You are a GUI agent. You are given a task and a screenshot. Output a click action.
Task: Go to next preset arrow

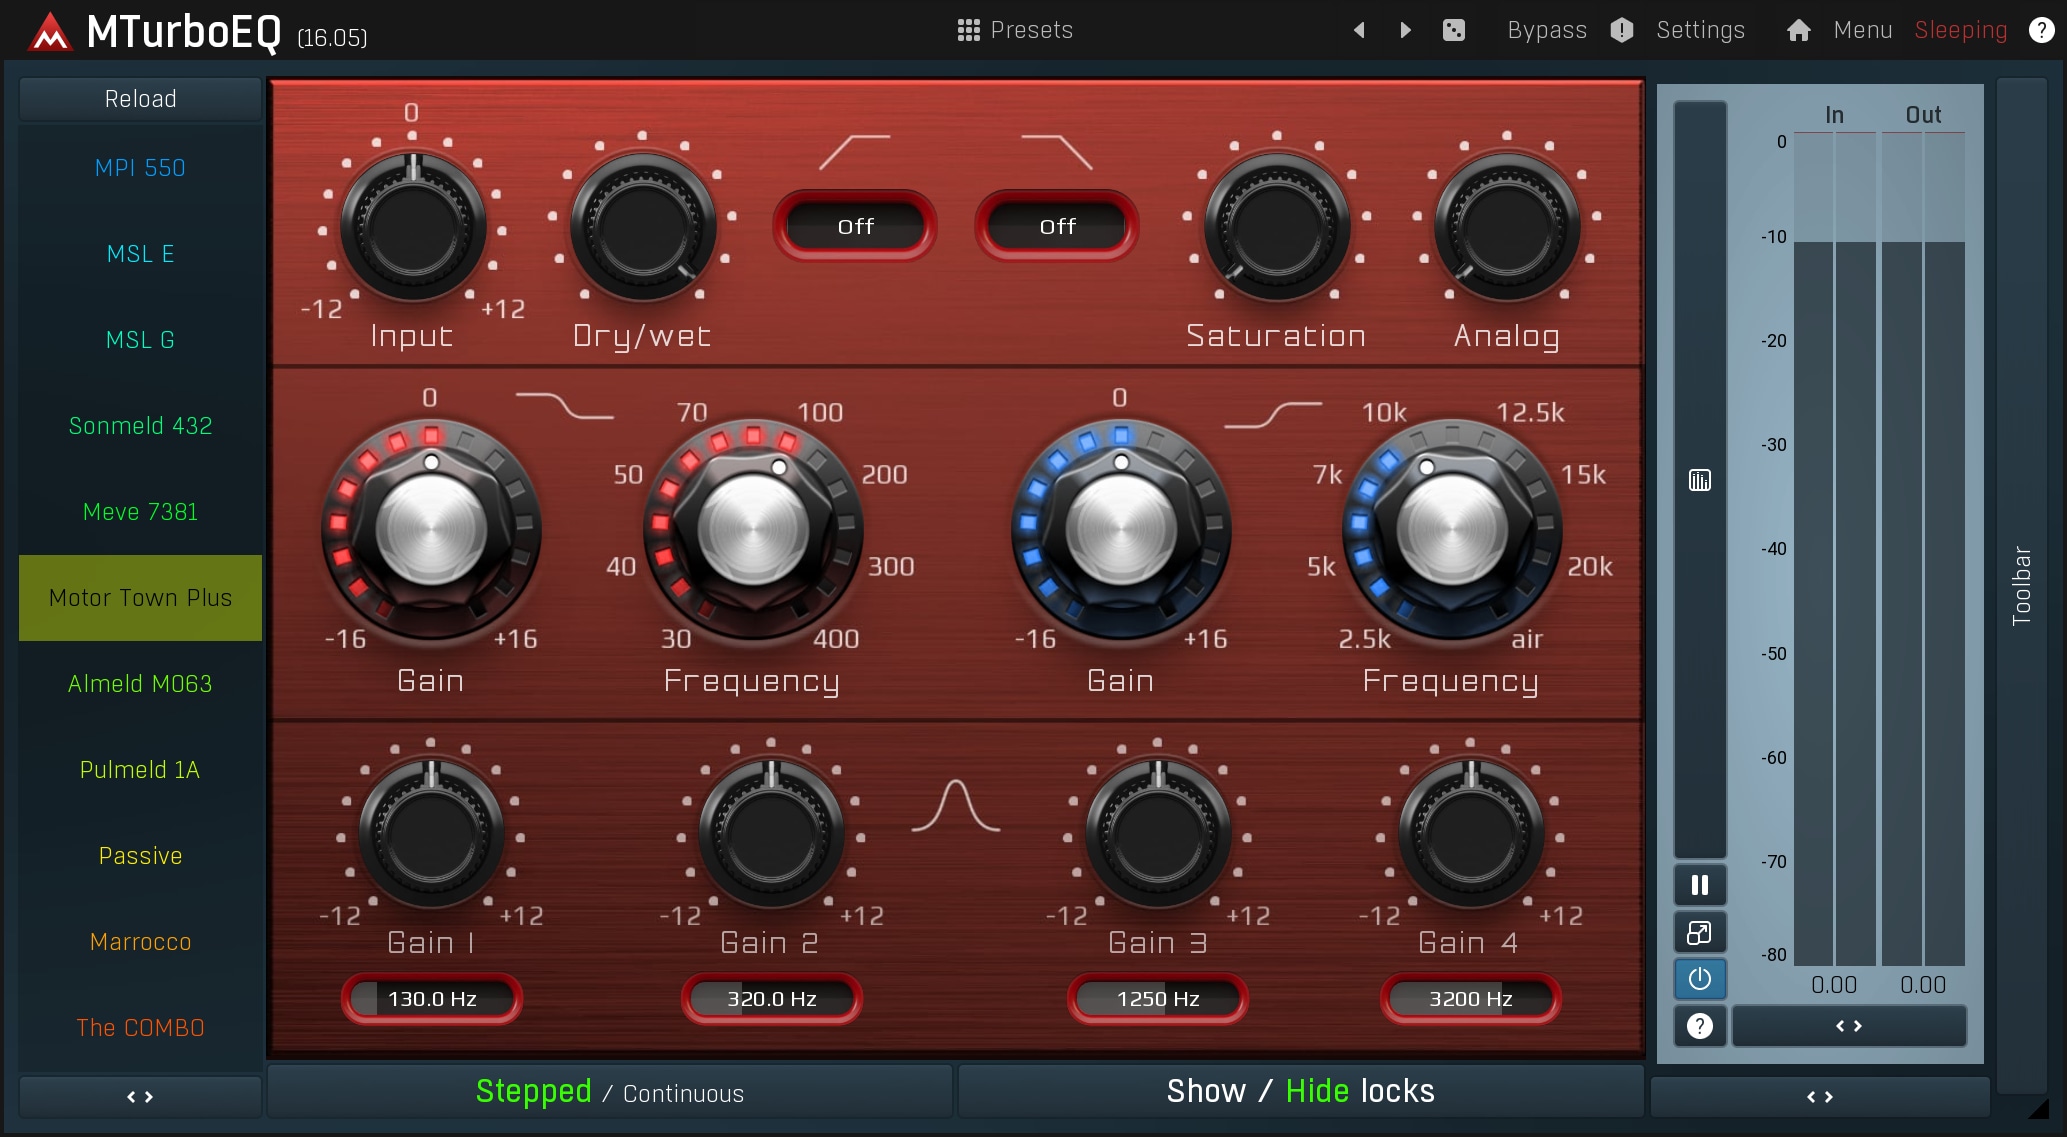point(1405,30)
